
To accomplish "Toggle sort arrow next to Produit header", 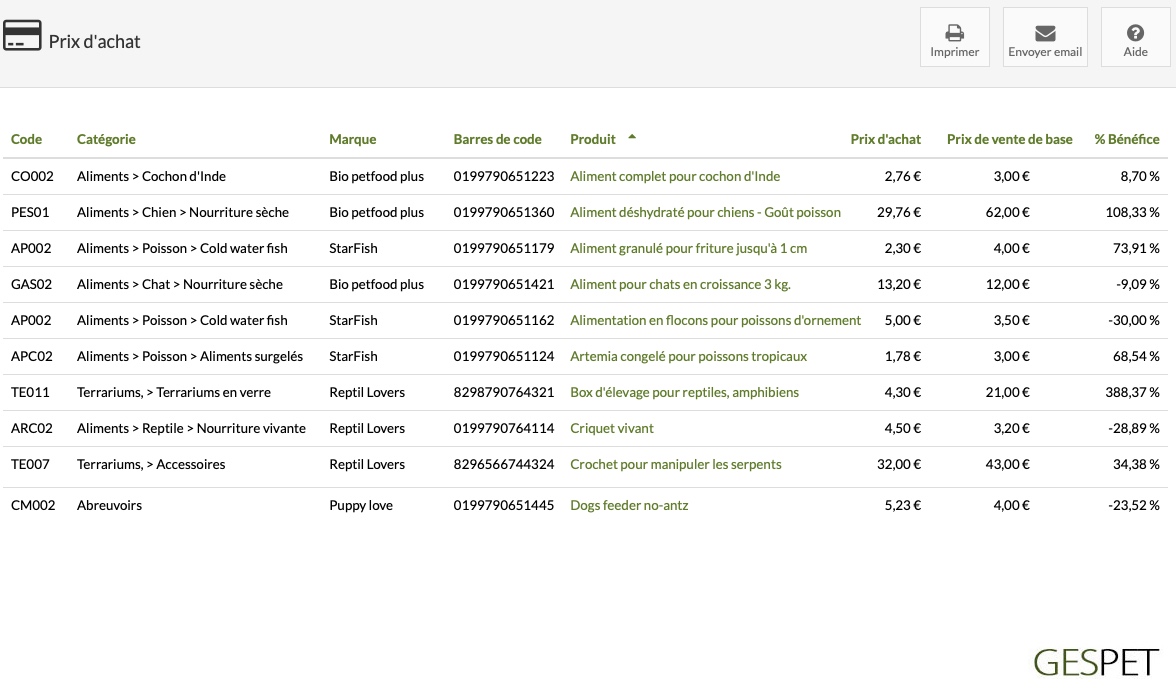I will (632, 137).
